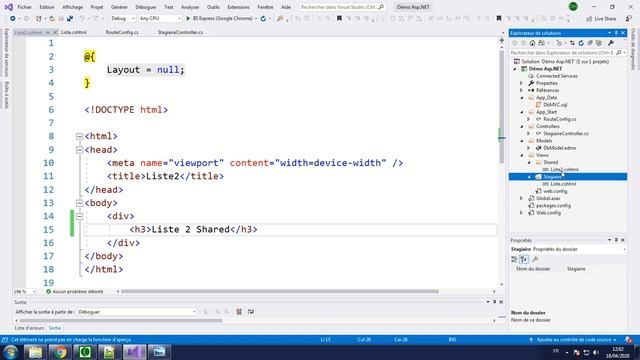This screenshot has height=360, width=640.
Task: Toggle word wrap icon in Sortie panel
Action: (251, 312)
